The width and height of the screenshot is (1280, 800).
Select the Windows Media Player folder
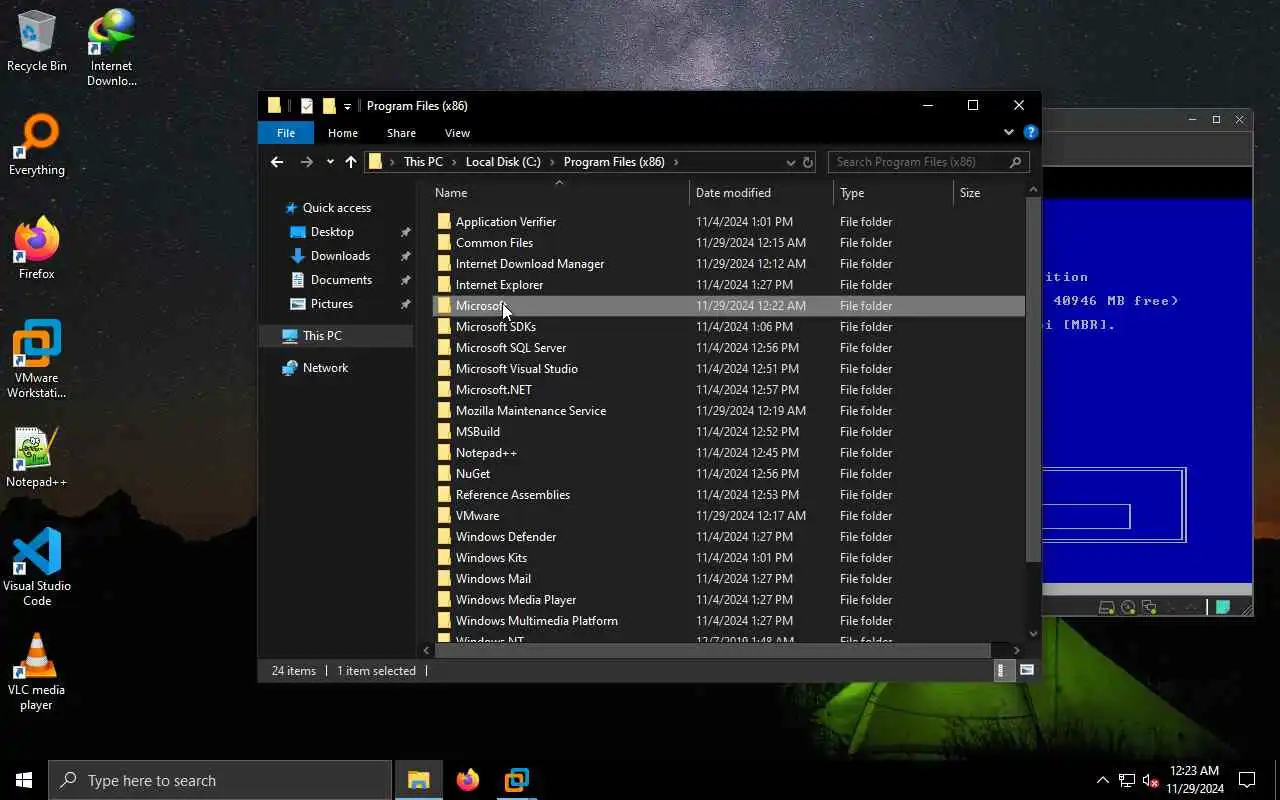pos(728,600)
